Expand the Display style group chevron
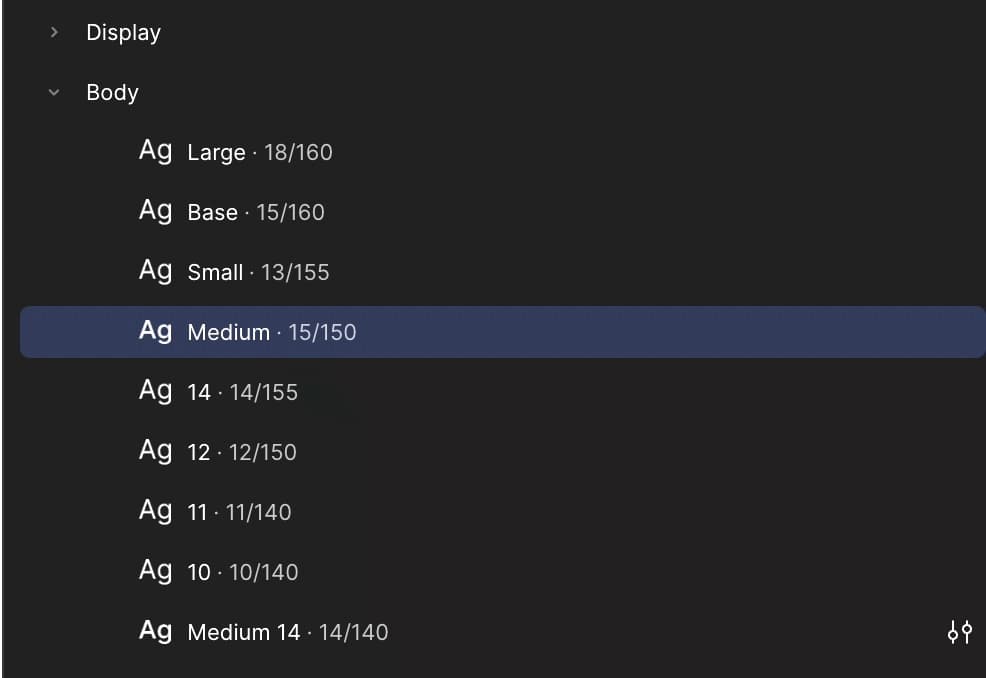Viewport: 986px width, 678px height. click(54, 32)
